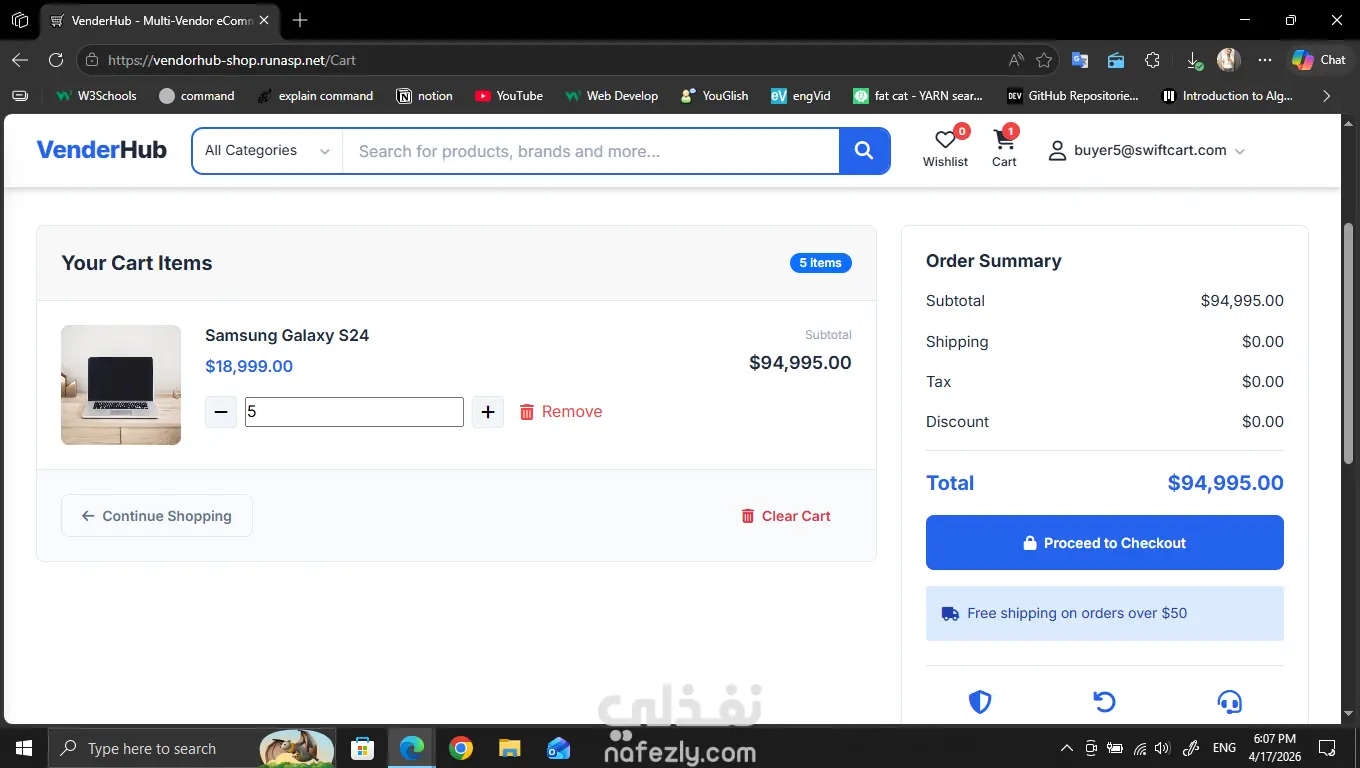The width and height of the screenshot is (1360, 768).
Task: Open the buyer5@swiftcart.com account dropdown
Action: point(1146,151)
